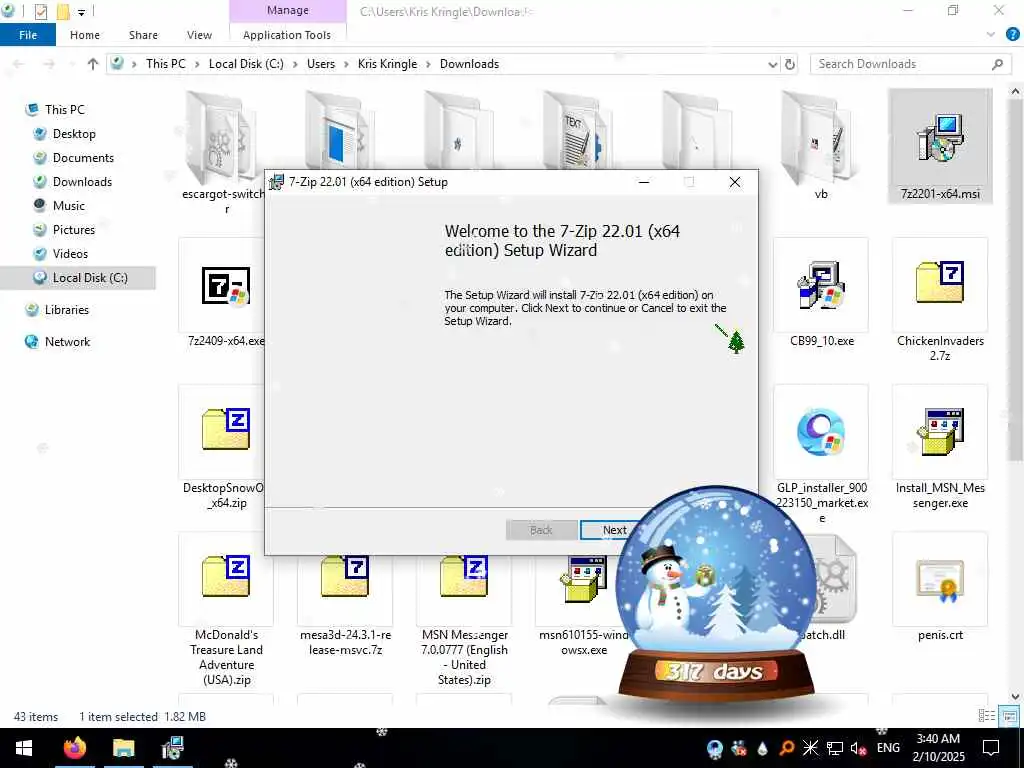The height and width of the screenshot is (768, 1024).
Task: Open Music in navigation pane
Action: [x=69, y=206]
